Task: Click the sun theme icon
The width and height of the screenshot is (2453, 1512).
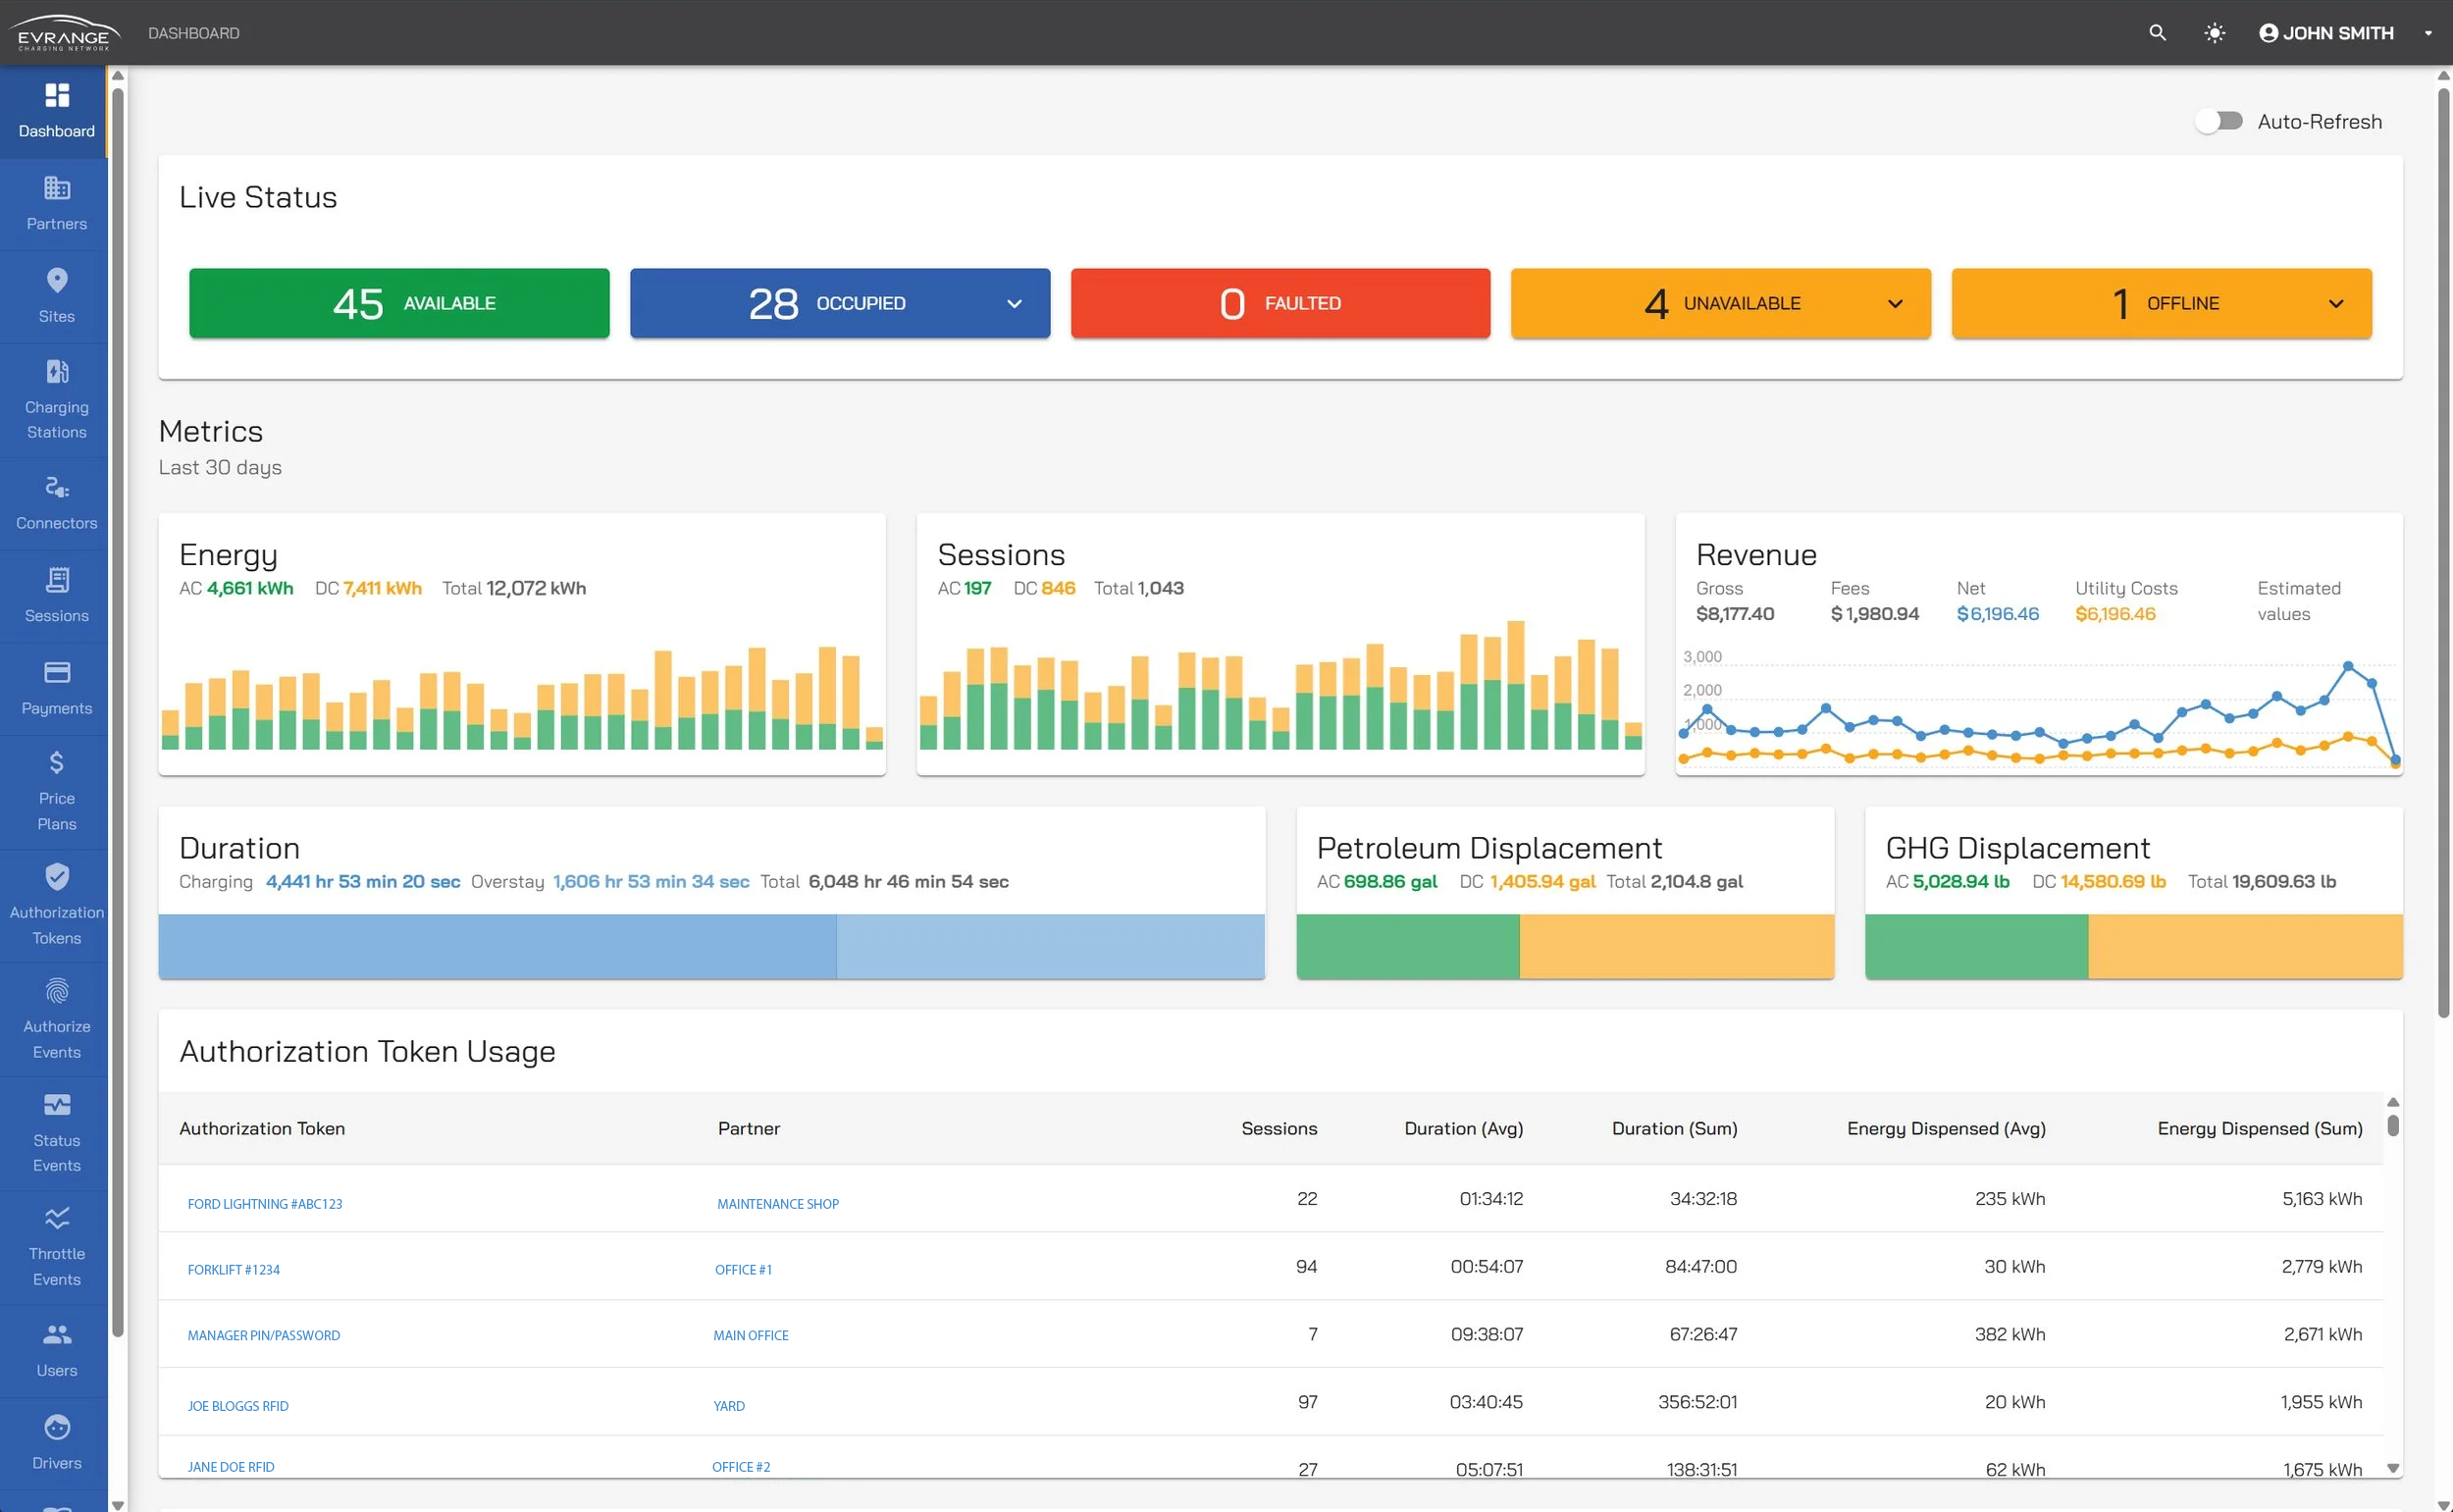Action: click(2214, 33)
